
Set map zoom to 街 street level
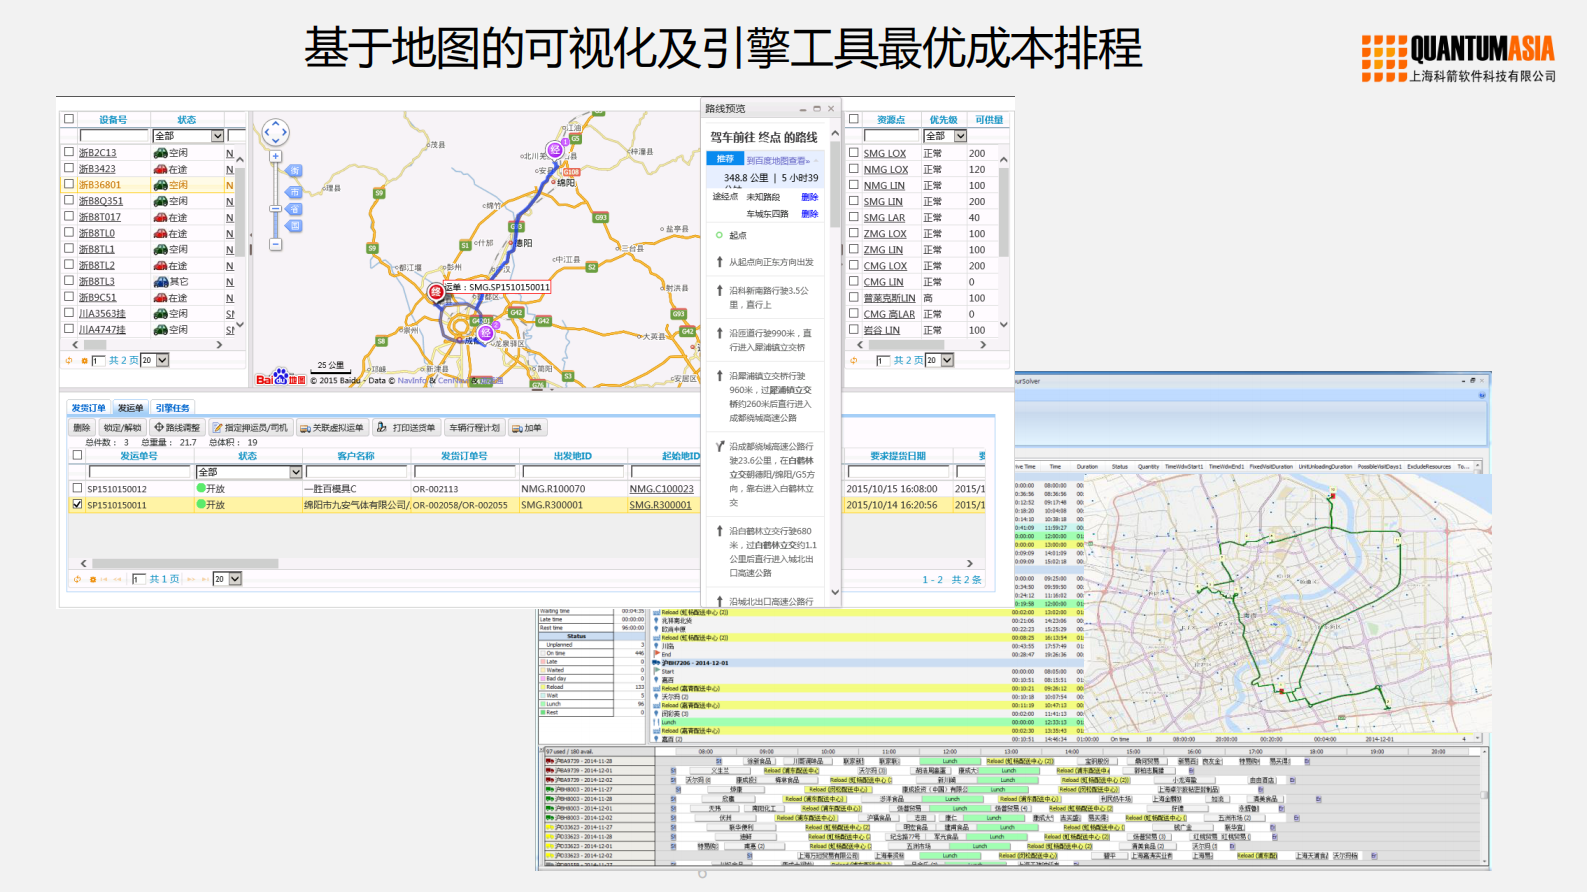(x=295, y=171)
